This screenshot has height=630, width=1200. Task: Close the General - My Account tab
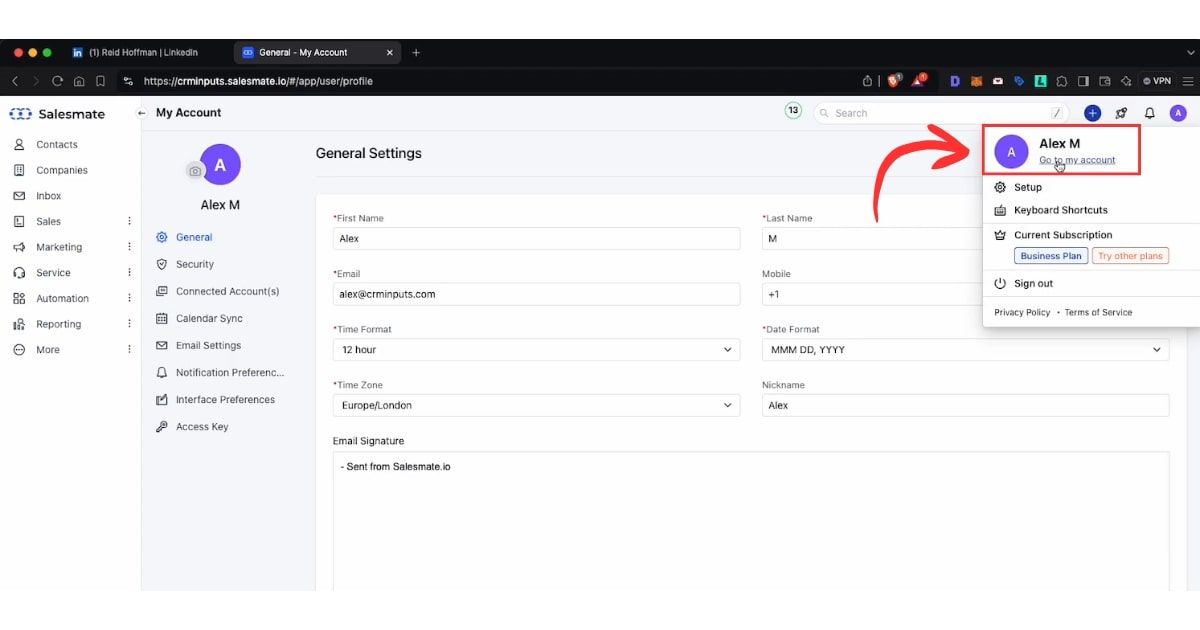coord(391,53)
